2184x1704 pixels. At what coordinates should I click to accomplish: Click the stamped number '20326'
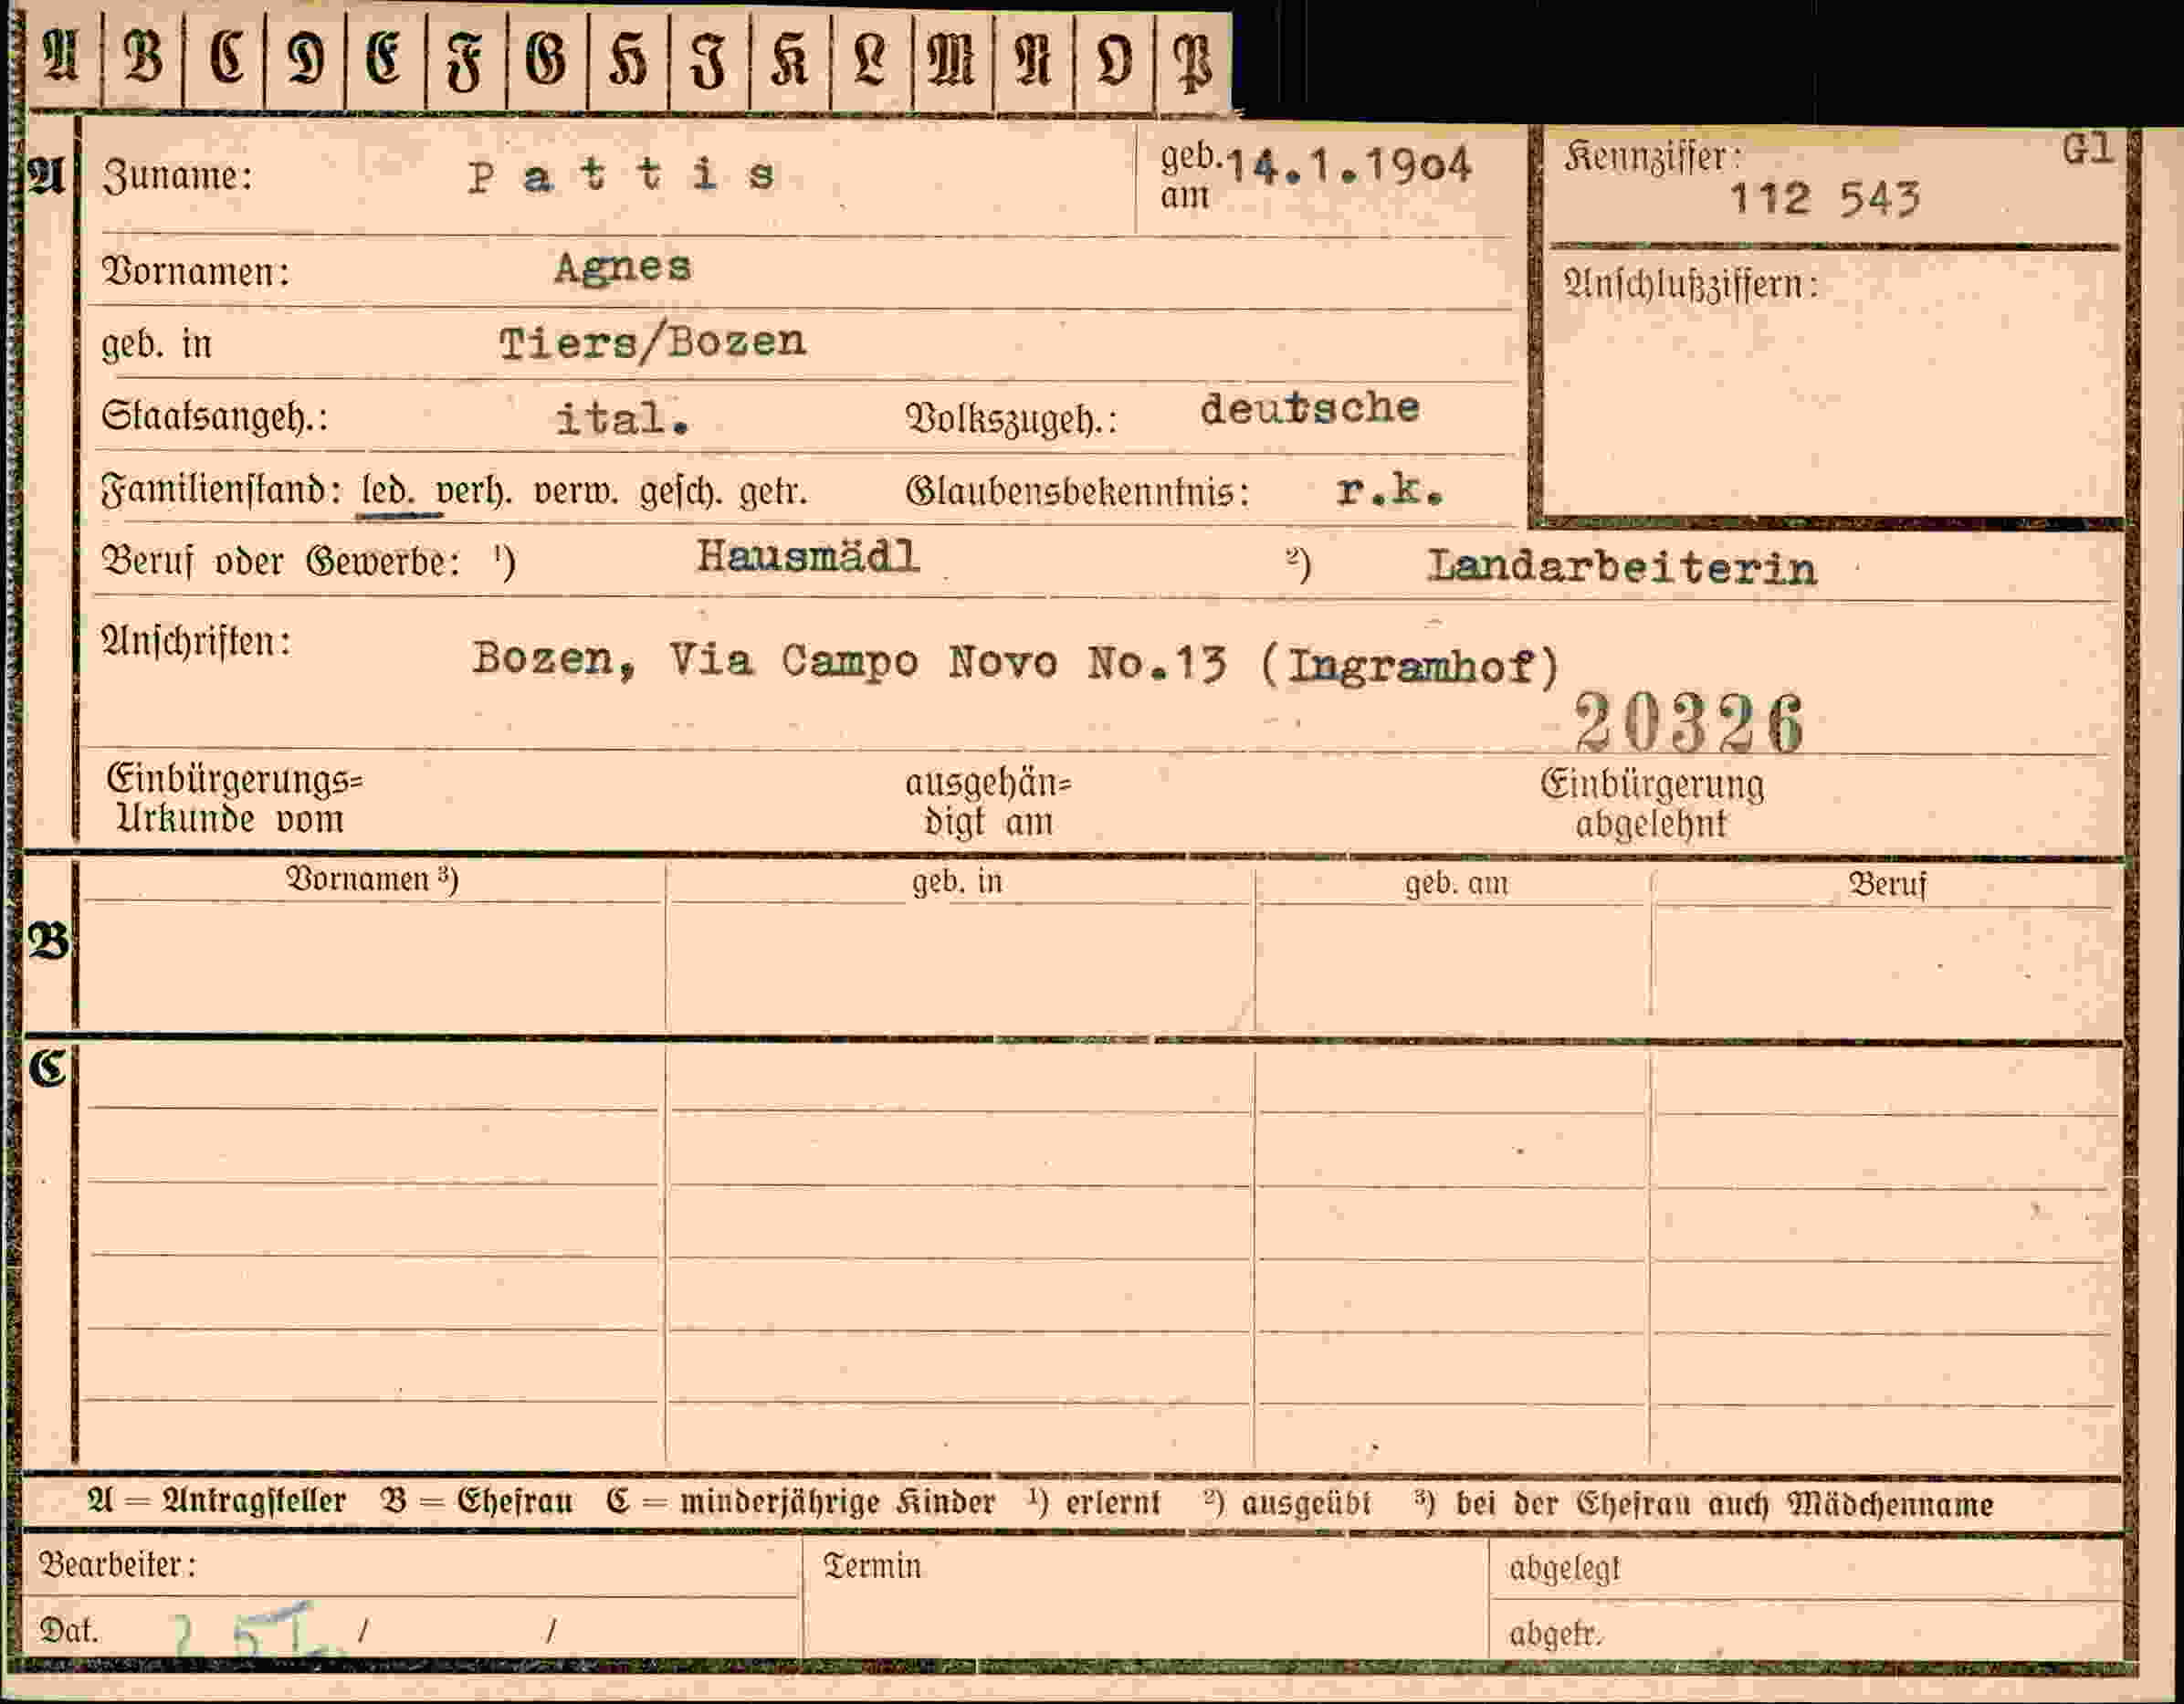tap(1688, 722)
